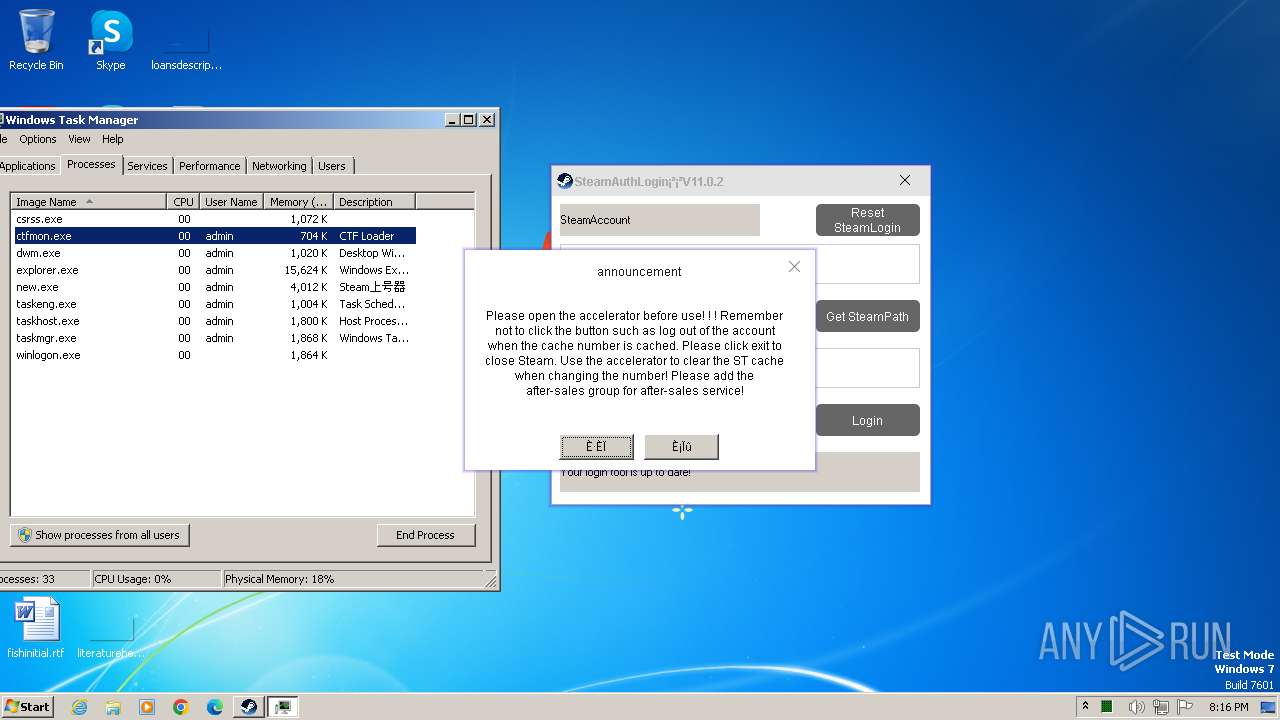Open Action Center flag icon
Screen dimensions: 1280x720
tap(1185, 707)
